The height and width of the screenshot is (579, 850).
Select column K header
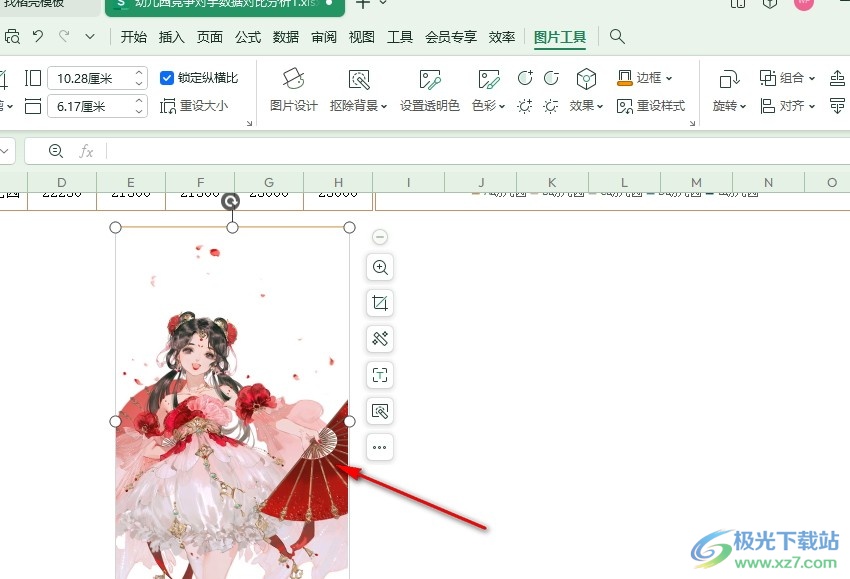552,183
